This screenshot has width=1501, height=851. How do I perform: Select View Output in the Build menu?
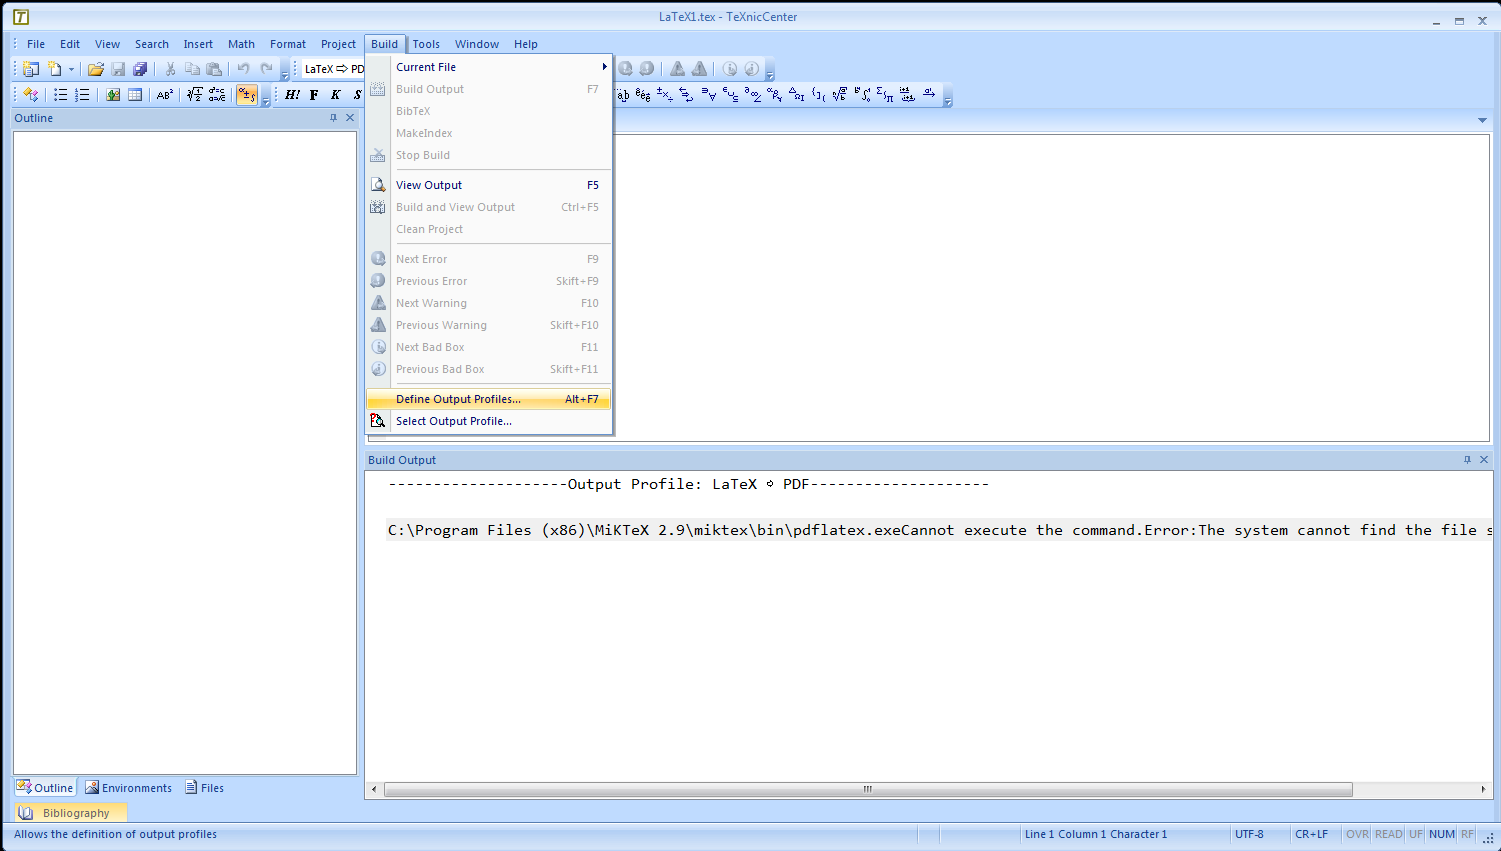tap(429, 185)
